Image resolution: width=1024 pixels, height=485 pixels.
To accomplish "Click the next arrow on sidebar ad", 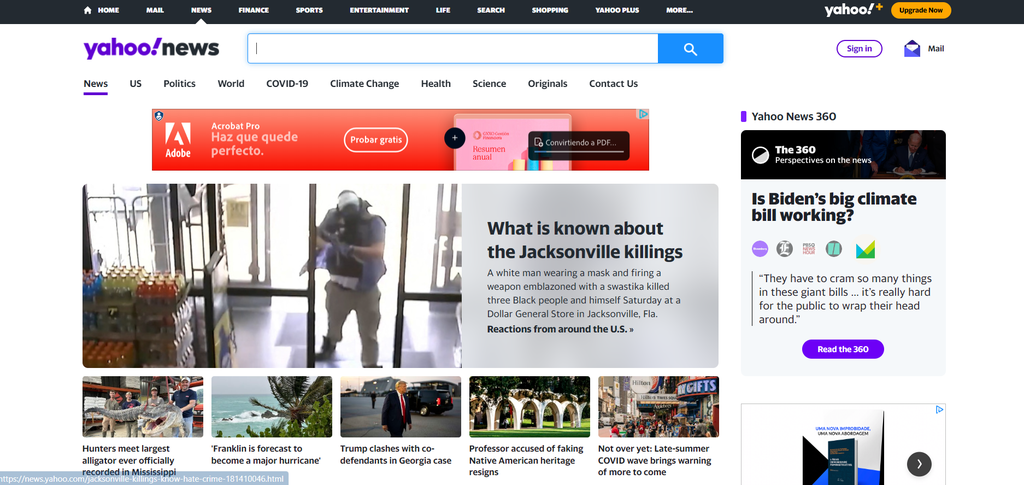I will [918, 463].
